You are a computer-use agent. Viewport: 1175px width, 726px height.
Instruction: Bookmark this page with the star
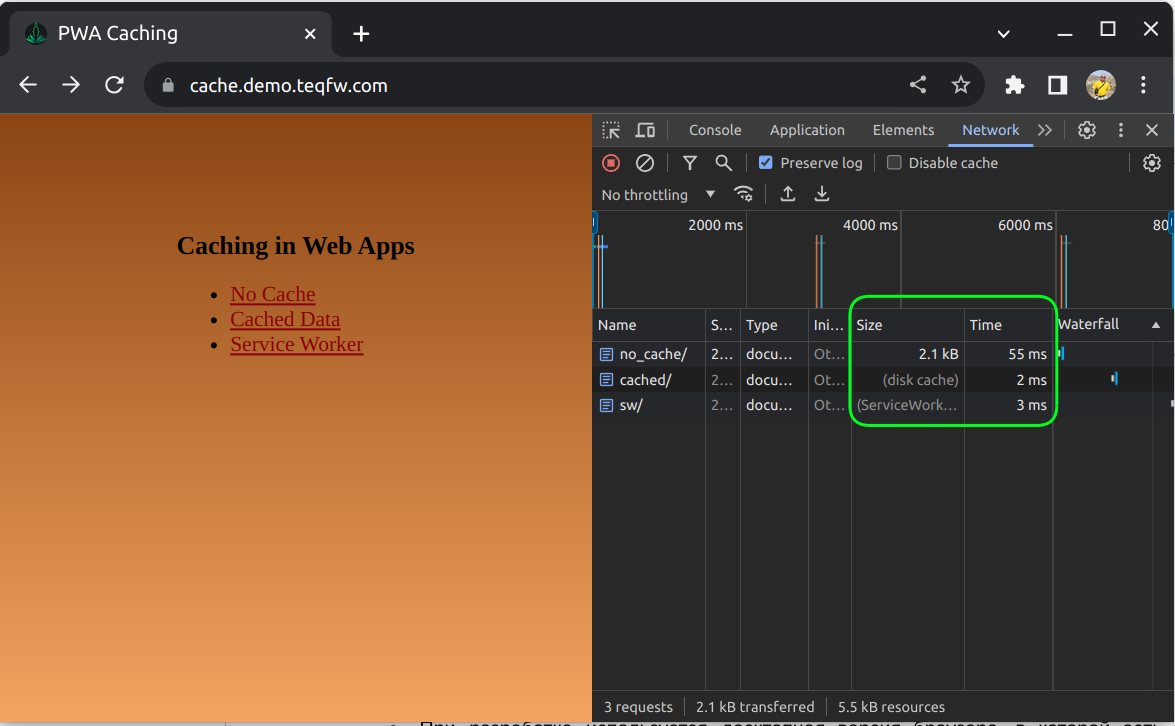961,85
